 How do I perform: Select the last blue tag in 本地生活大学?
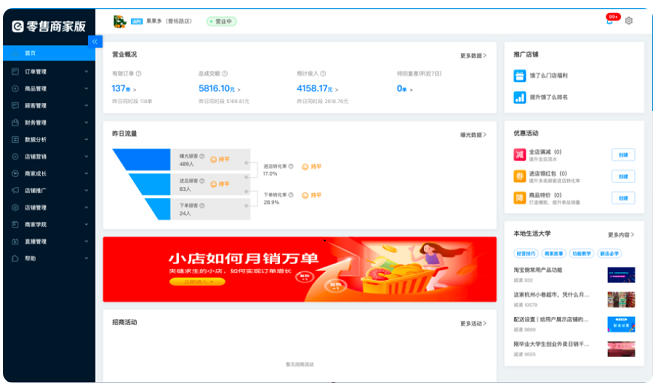pyautogui.click(x=609, y=253)
